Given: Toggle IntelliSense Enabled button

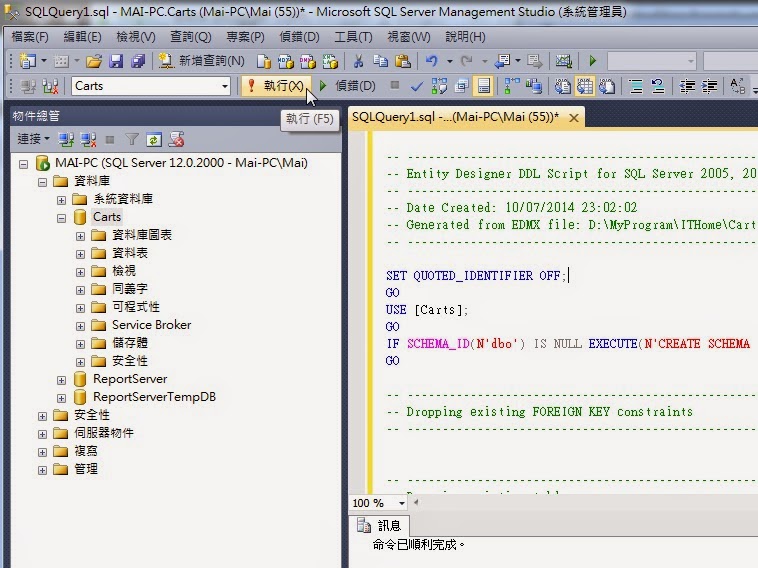Looking at the screenshot, I should pos(484,87).
